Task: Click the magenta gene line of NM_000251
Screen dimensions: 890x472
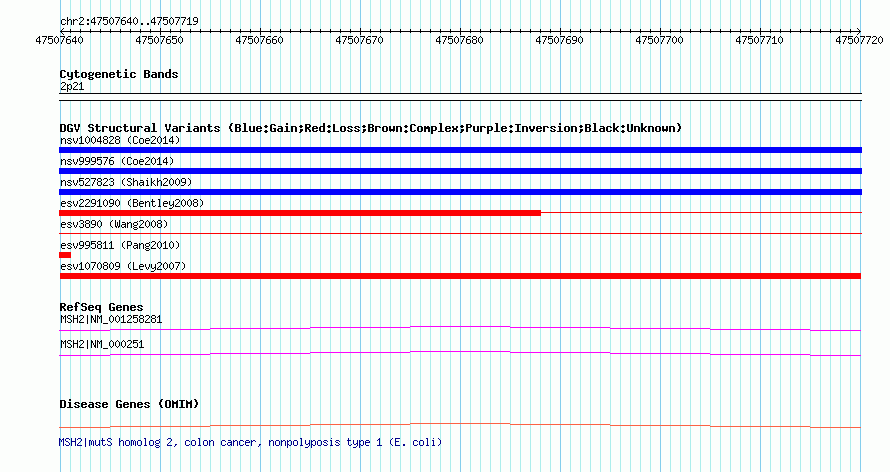Action: 460,353
